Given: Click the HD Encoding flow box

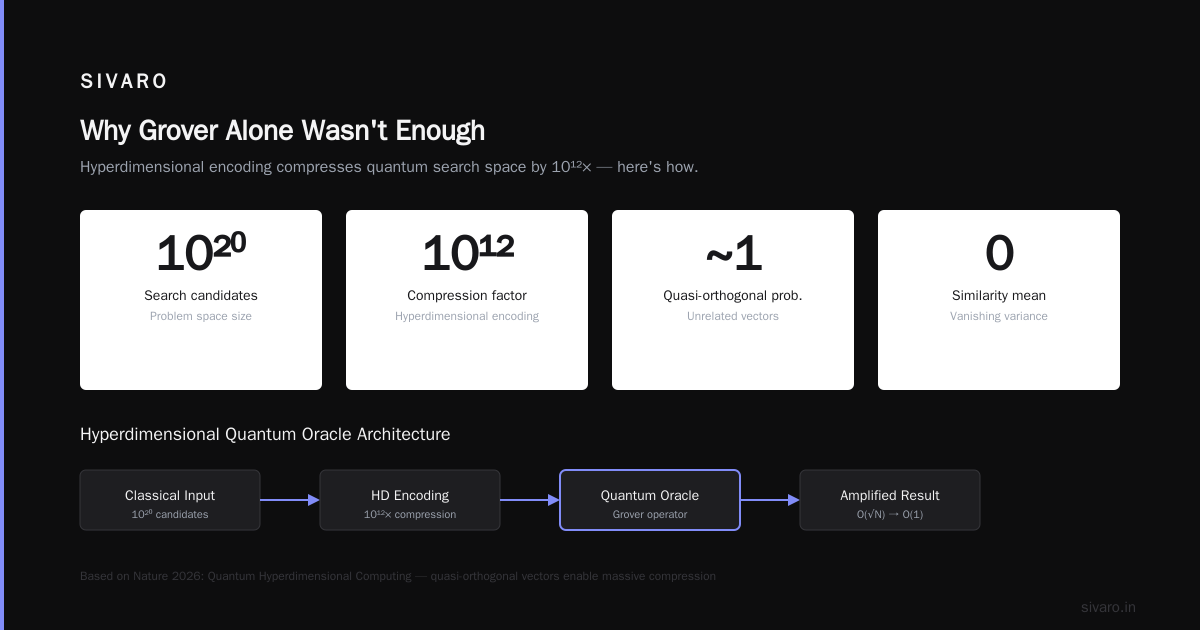Looking at the screenshot, I should coord(410,500).
